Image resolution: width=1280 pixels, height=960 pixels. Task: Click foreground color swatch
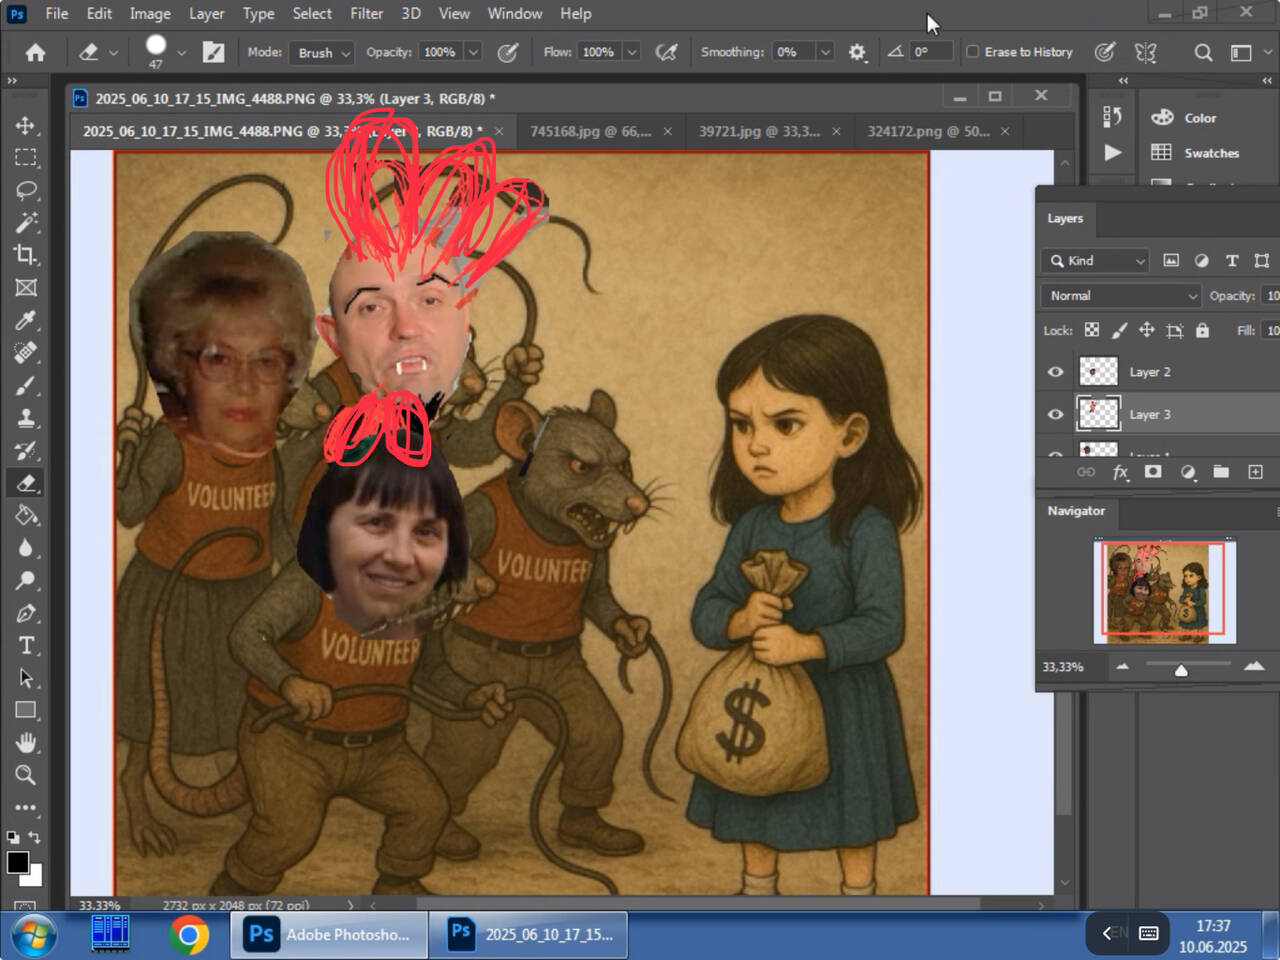coord(18,862)
